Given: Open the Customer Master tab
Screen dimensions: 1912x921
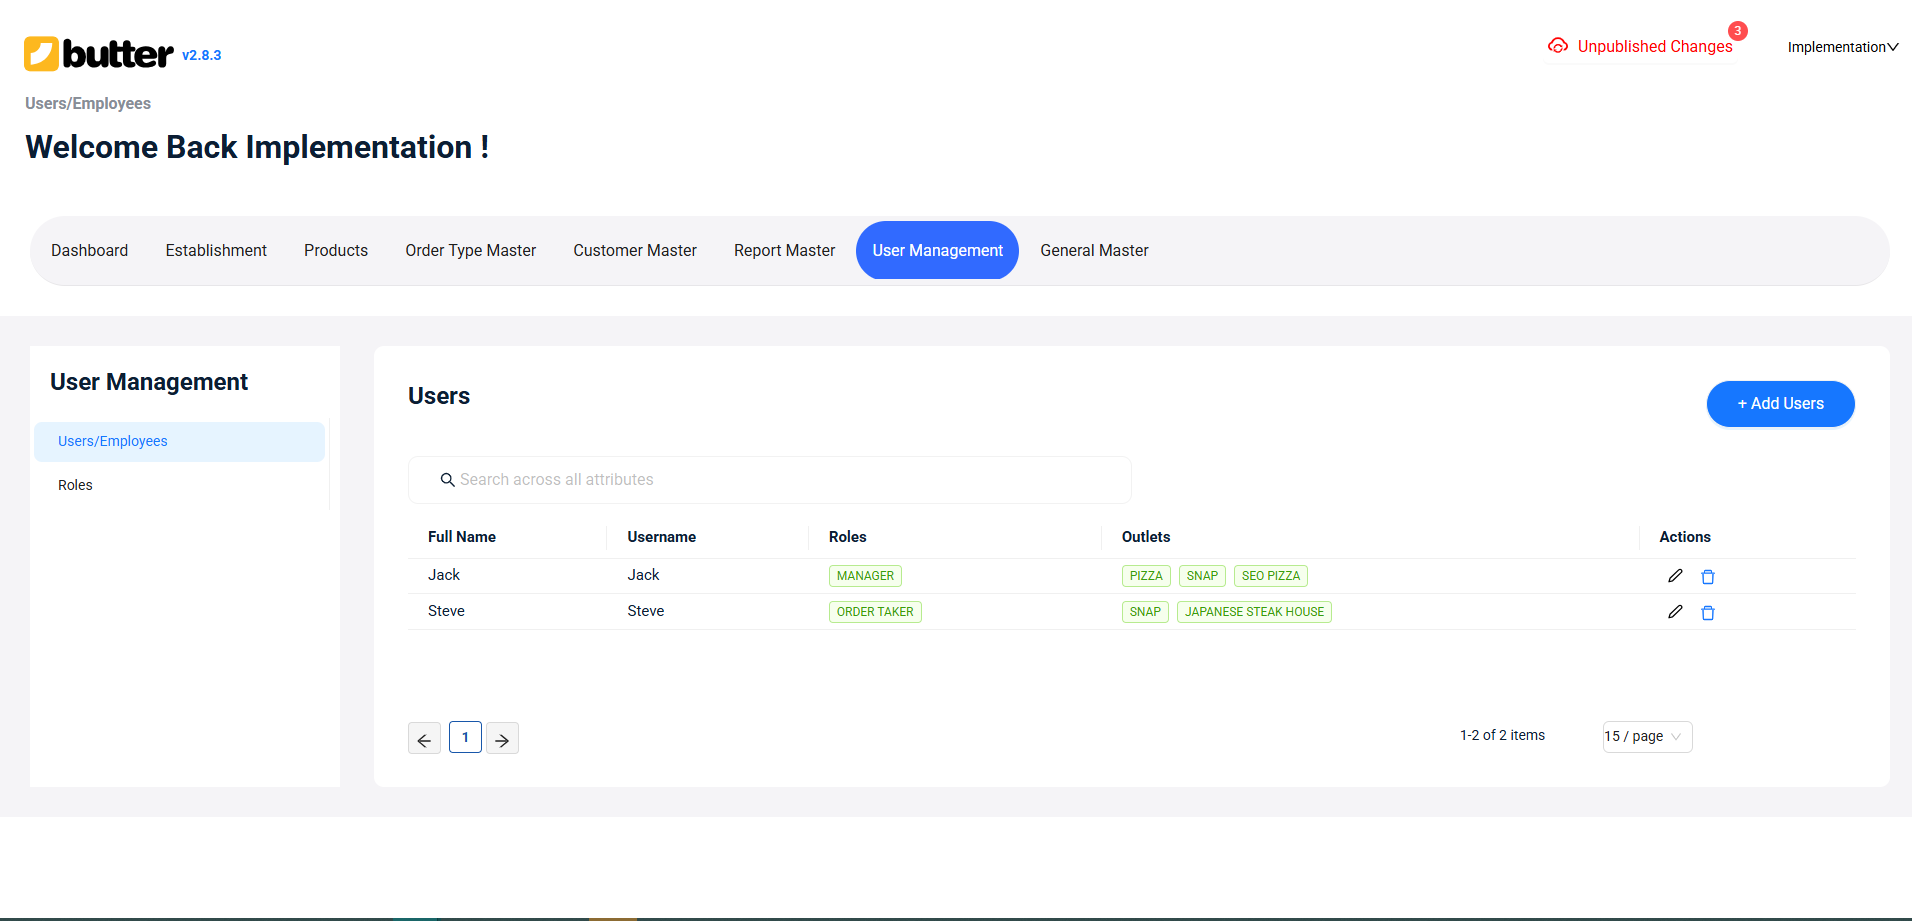Looking at the screenshot, I should [634, 250].
